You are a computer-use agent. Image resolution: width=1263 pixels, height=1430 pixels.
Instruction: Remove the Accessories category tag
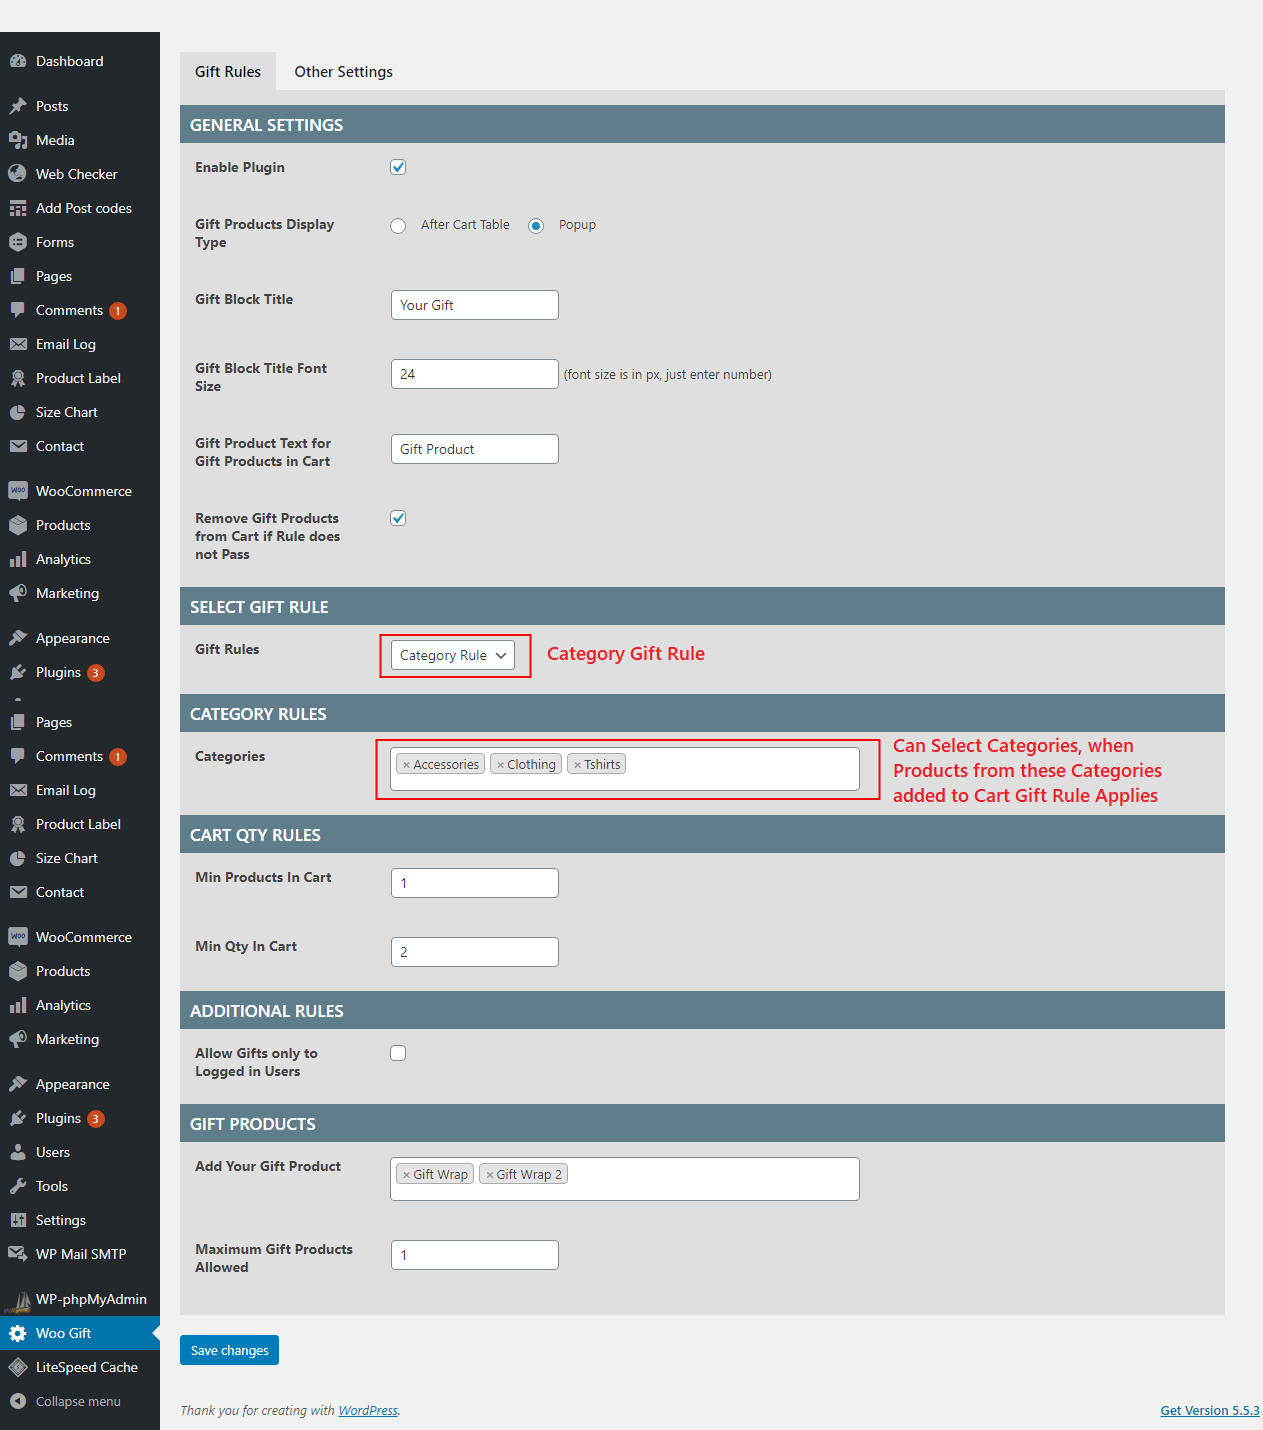pos(406,765)
